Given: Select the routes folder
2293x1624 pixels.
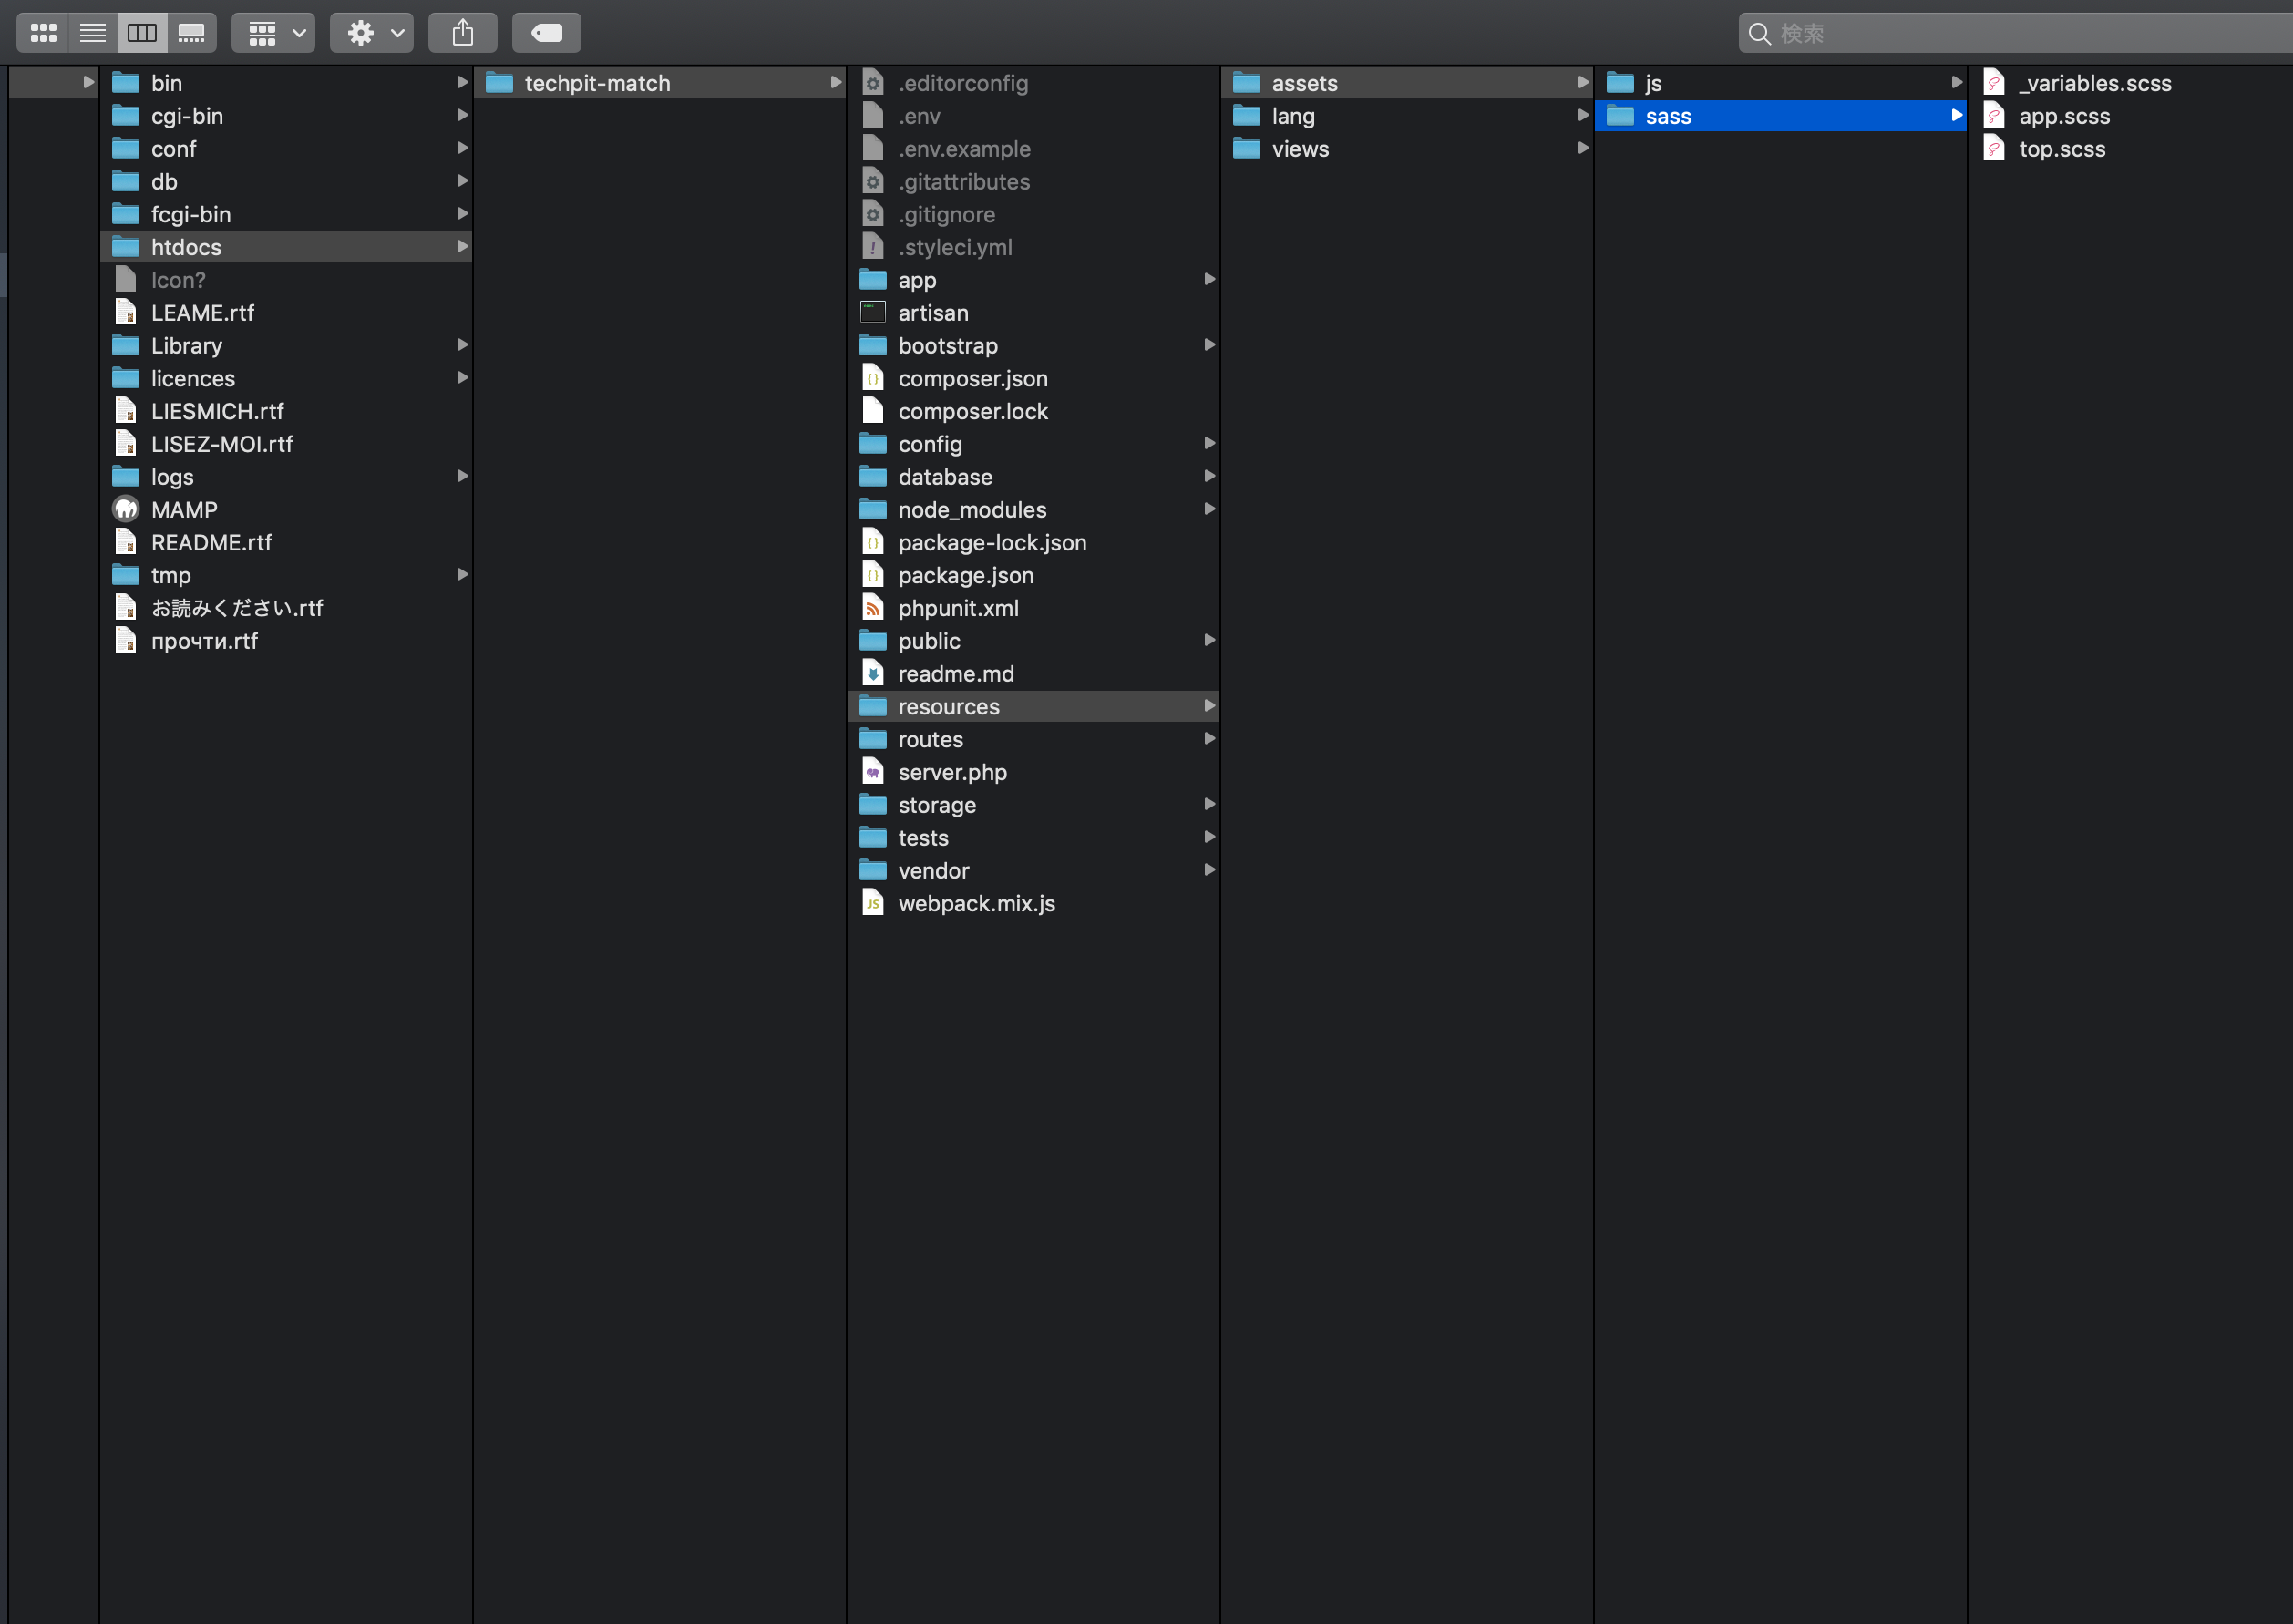Looking at the screenshot, I should 1033,739.
